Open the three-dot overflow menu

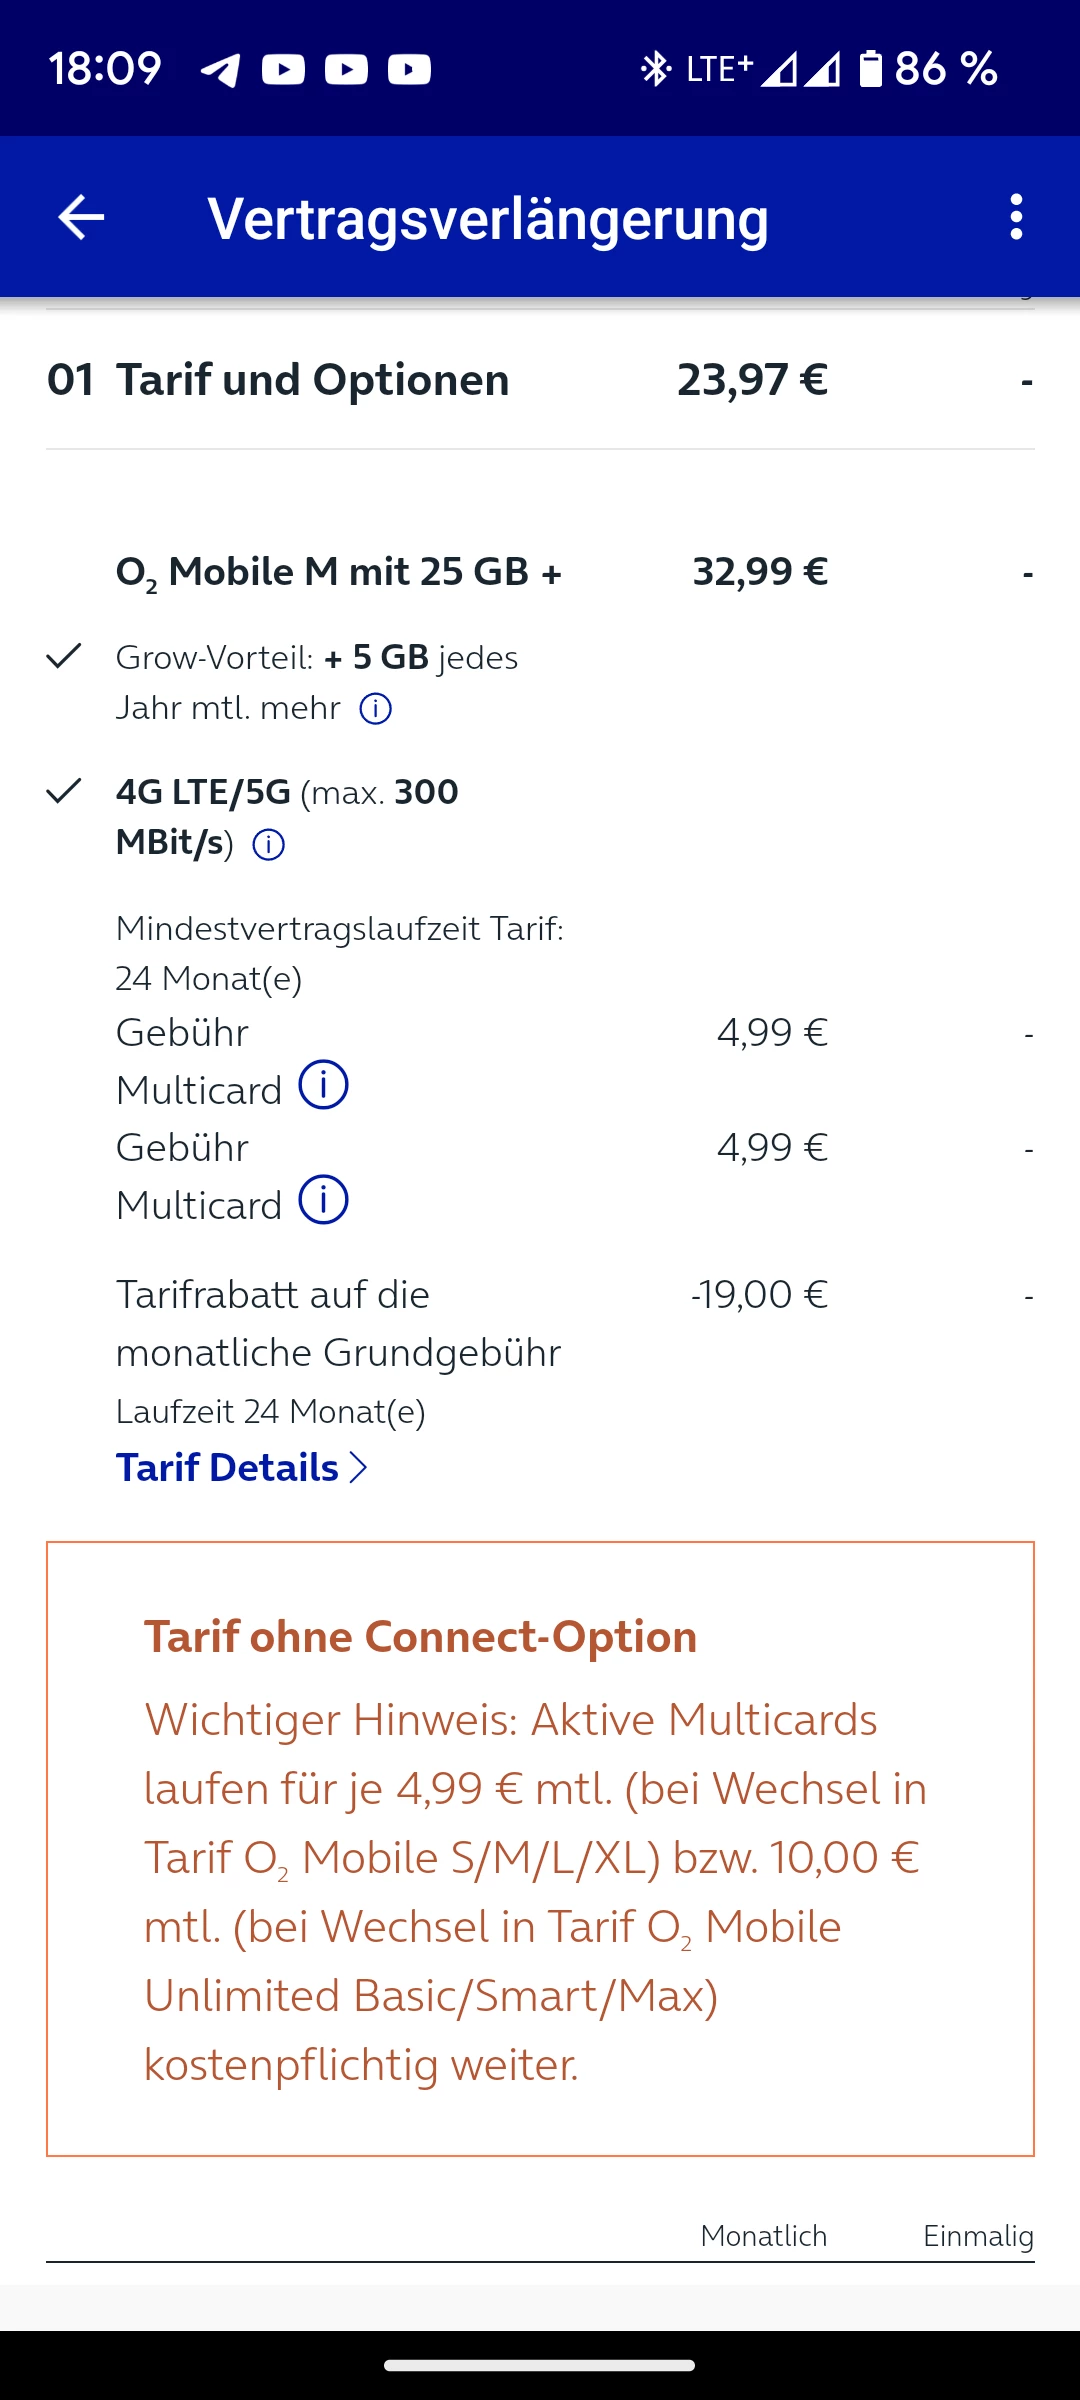click(x=1016, y=217)
